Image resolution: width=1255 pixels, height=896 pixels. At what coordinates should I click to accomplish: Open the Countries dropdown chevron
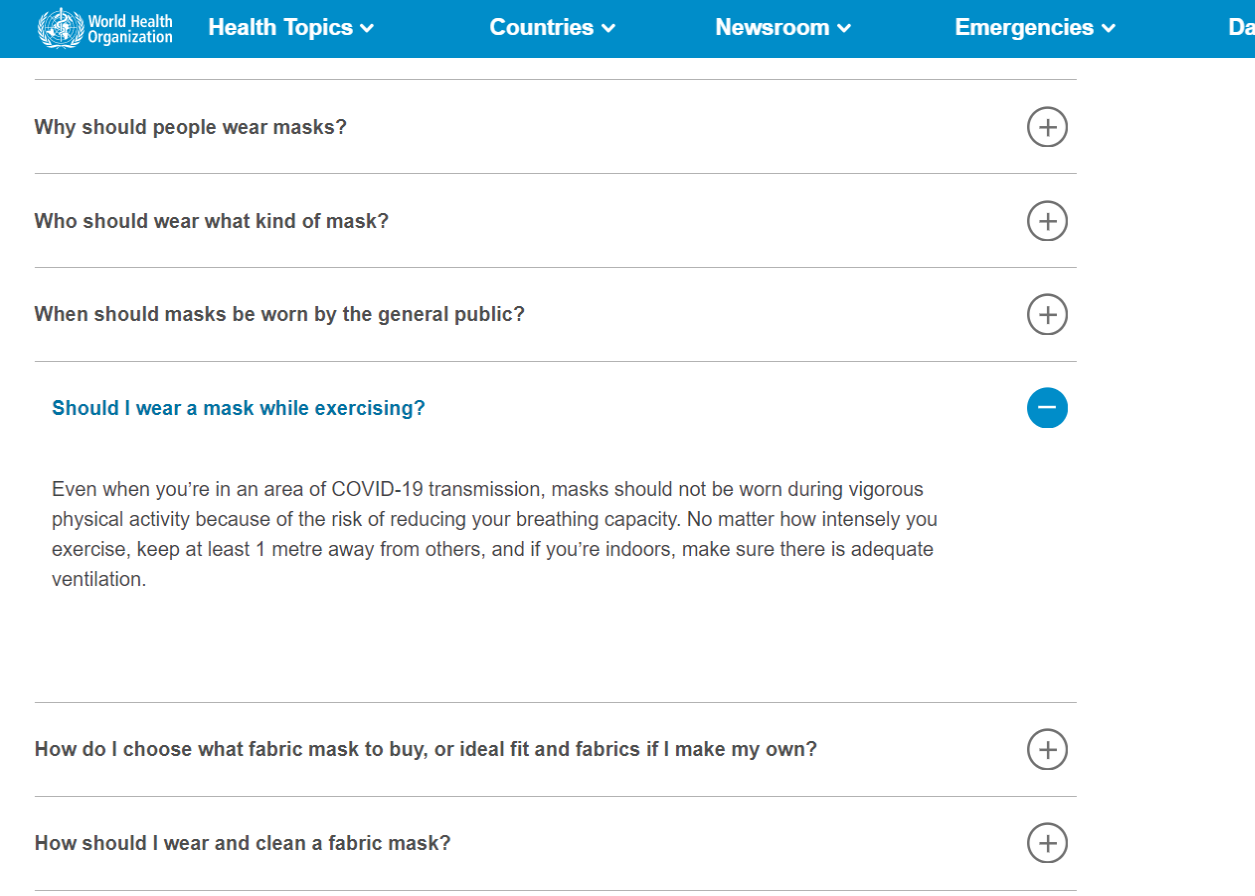pyautogui.click(x=609, y=29)
